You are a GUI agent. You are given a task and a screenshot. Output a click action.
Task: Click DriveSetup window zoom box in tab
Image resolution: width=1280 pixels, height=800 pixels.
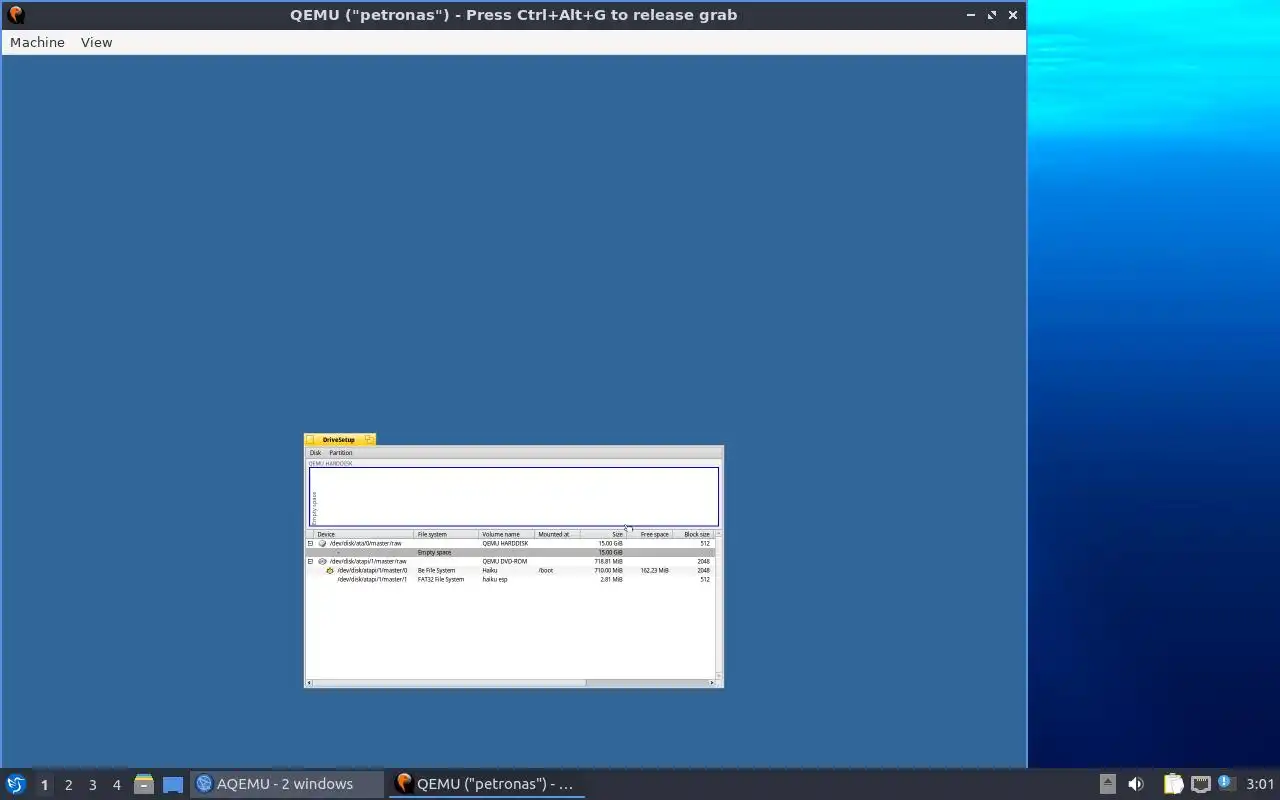click(x=369, y=439)
